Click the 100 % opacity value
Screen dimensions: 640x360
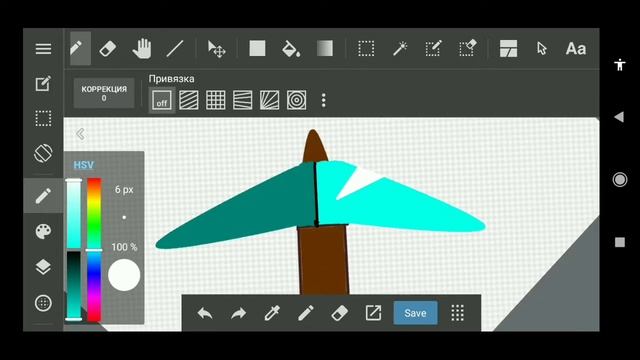tap(124, 247)
